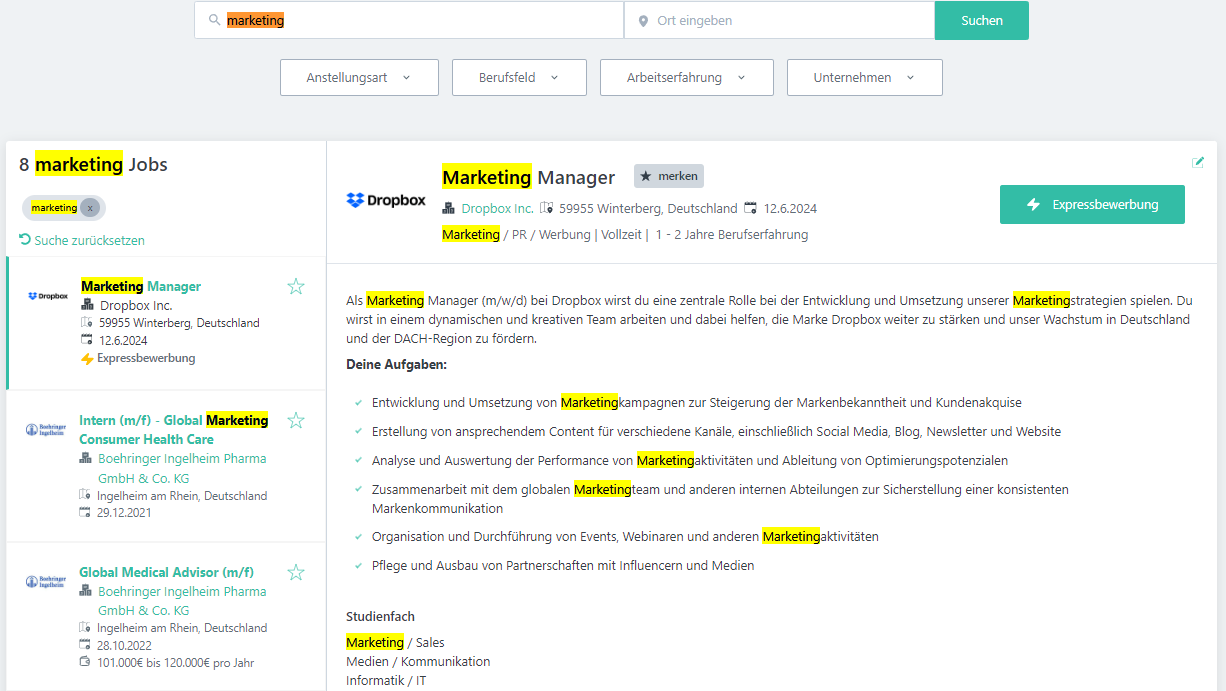1226x691 pixels.
Task: Click the salary icon beside 101.000€ bis 120.000€
Action: [x=85, y=662]
